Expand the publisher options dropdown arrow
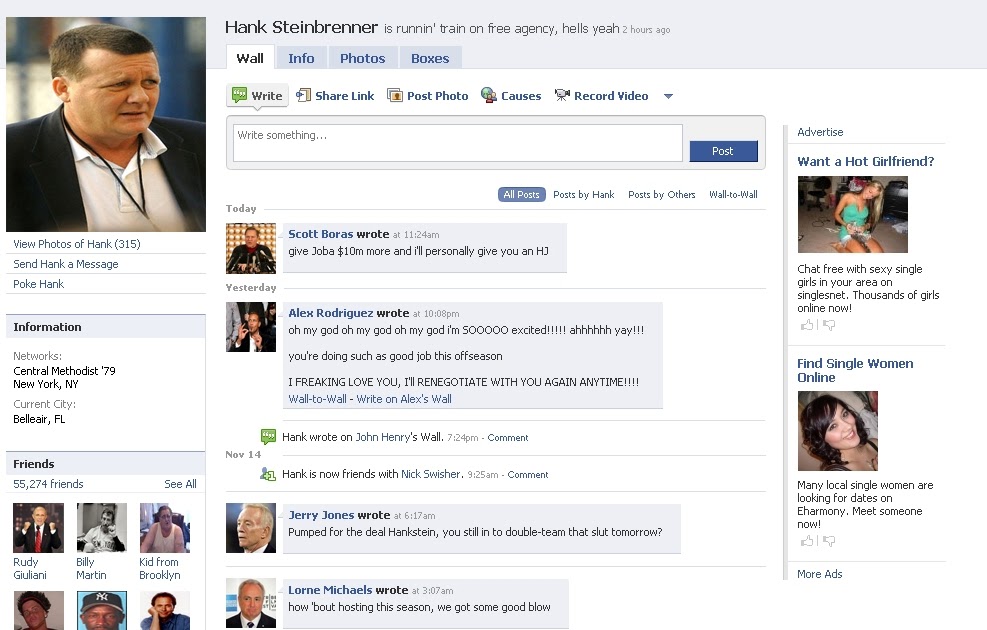Image resolution: width=987 pixels, height=630 pixels. [668, 96]
